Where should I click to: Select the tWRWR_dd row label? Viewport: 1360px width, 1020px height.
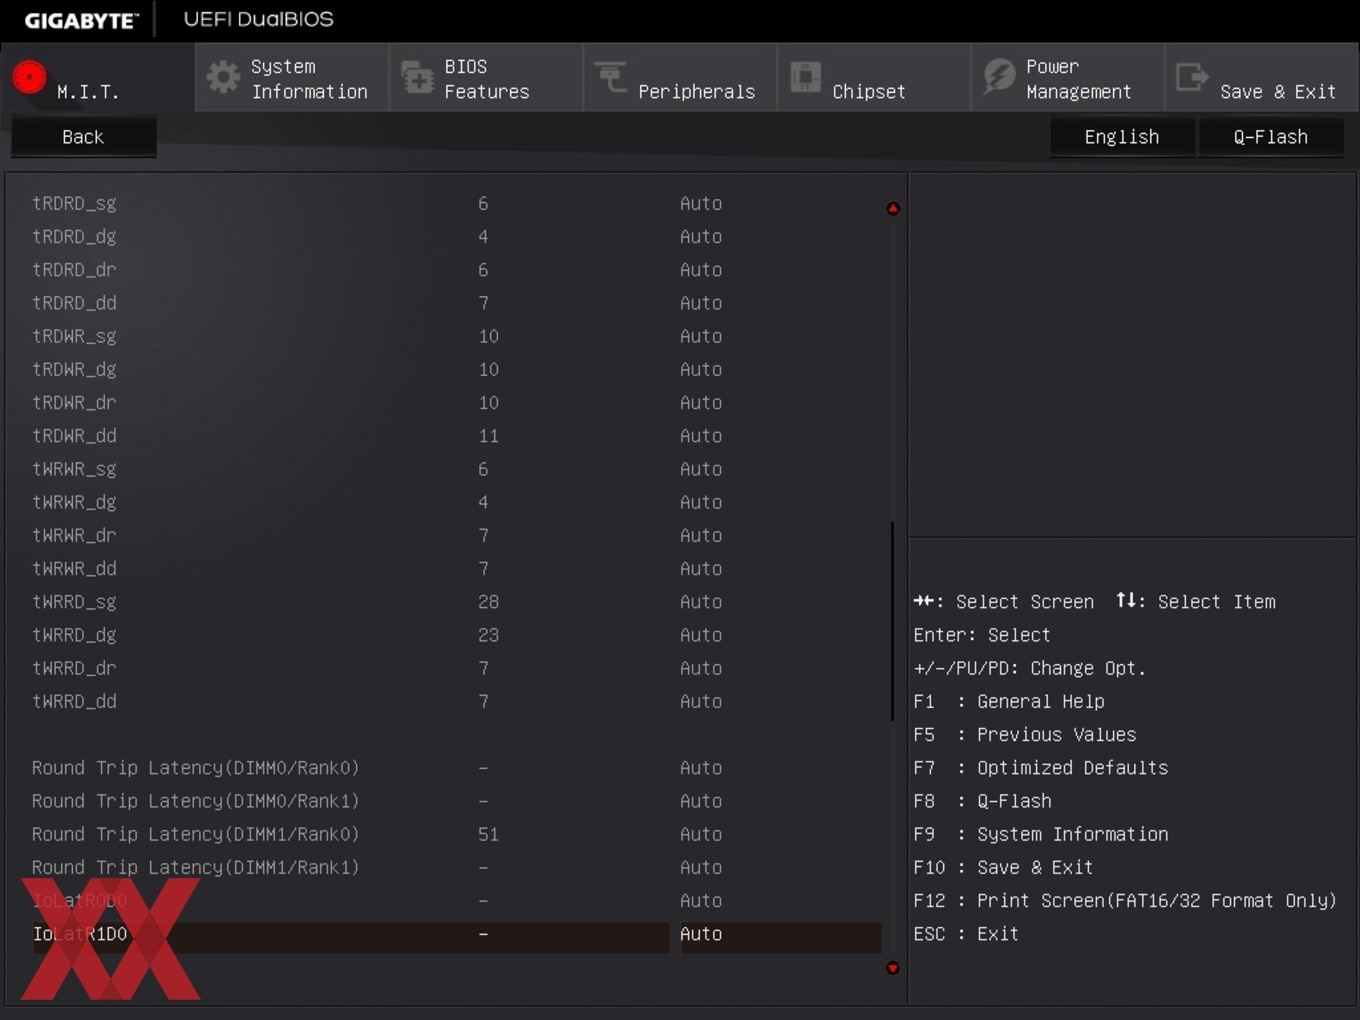74,569
